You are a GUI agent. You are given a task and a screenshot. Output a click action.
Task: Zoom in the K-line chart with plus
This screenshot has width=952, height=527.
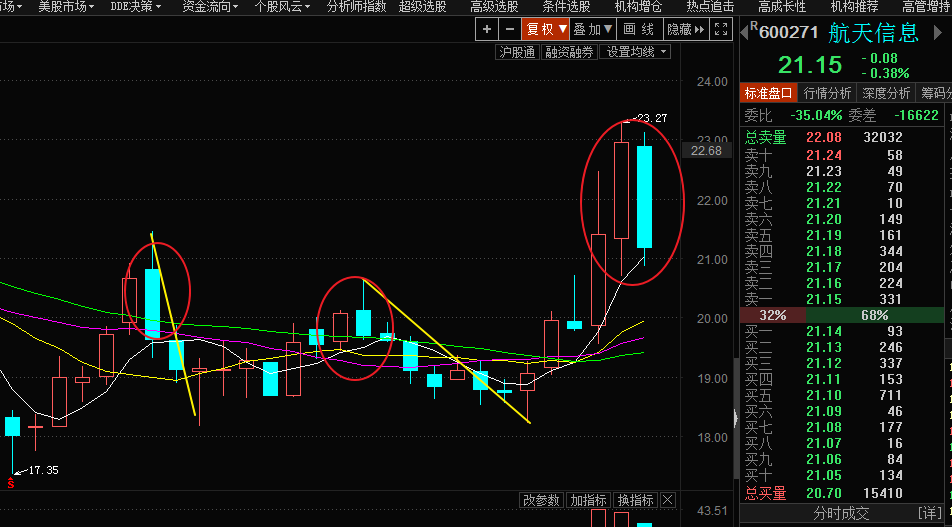486,29
